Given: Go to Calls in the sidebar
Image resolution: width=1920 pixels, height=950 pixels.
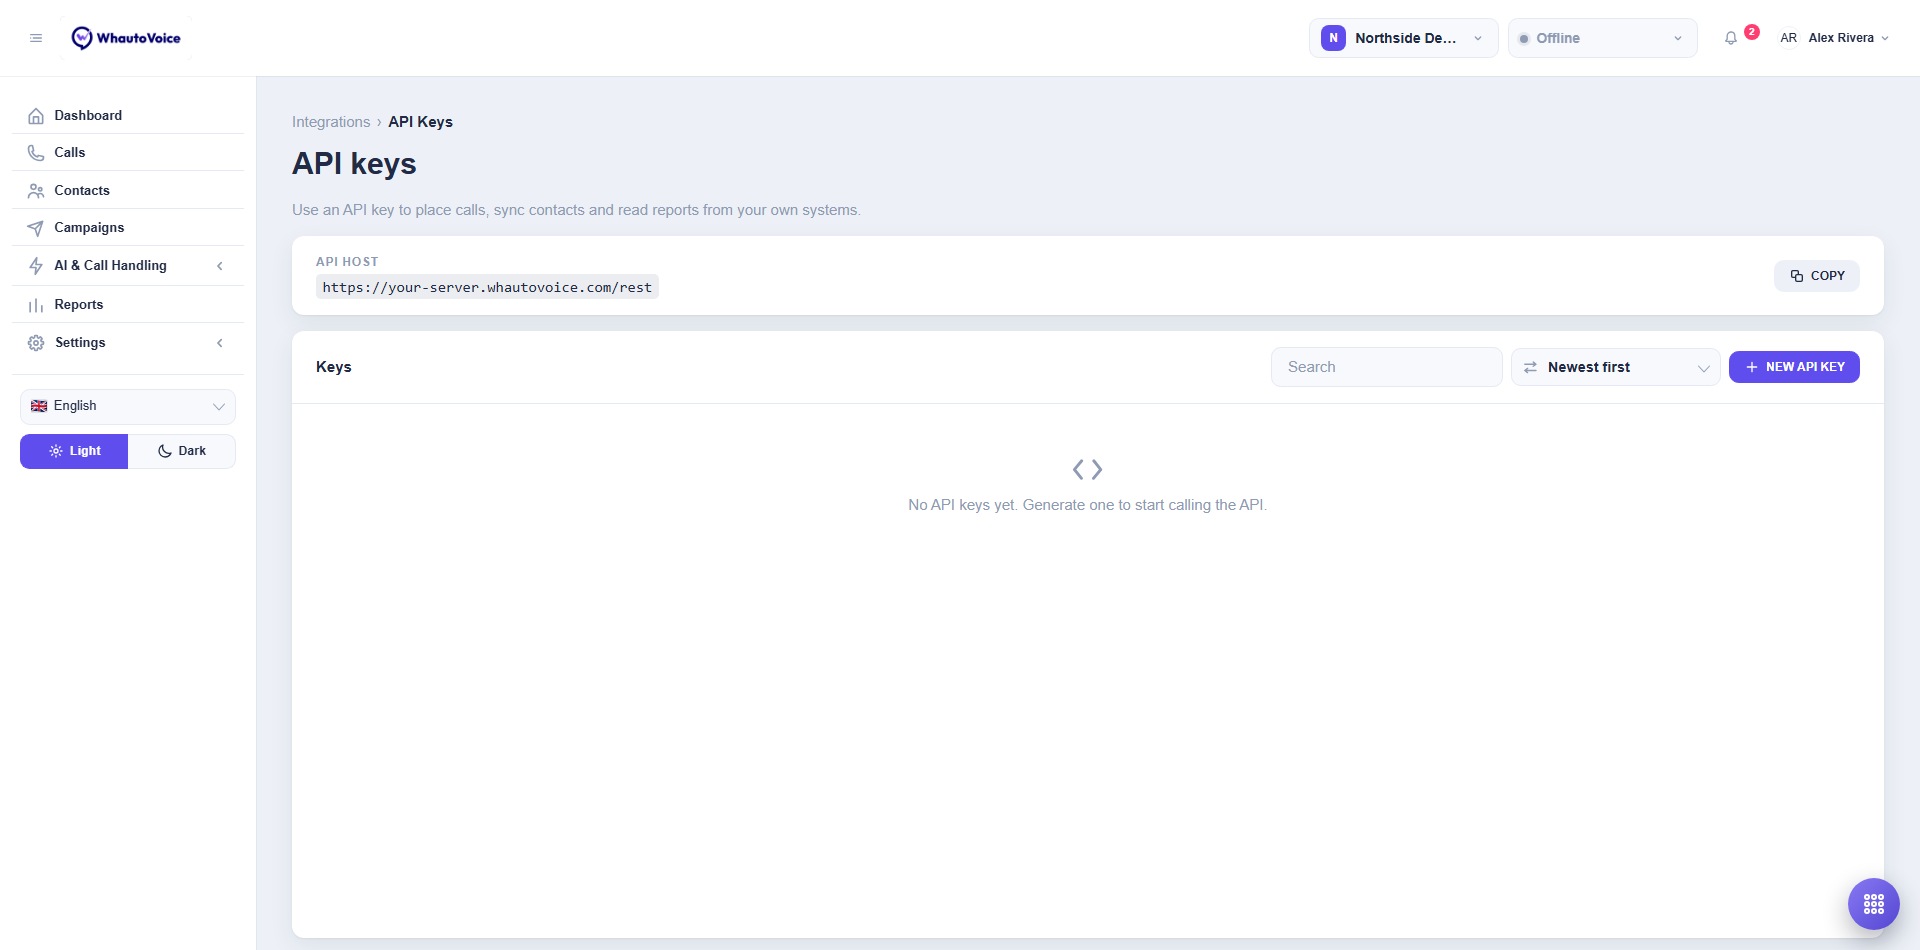Looking at the screenshot, I should pos(128,153).
